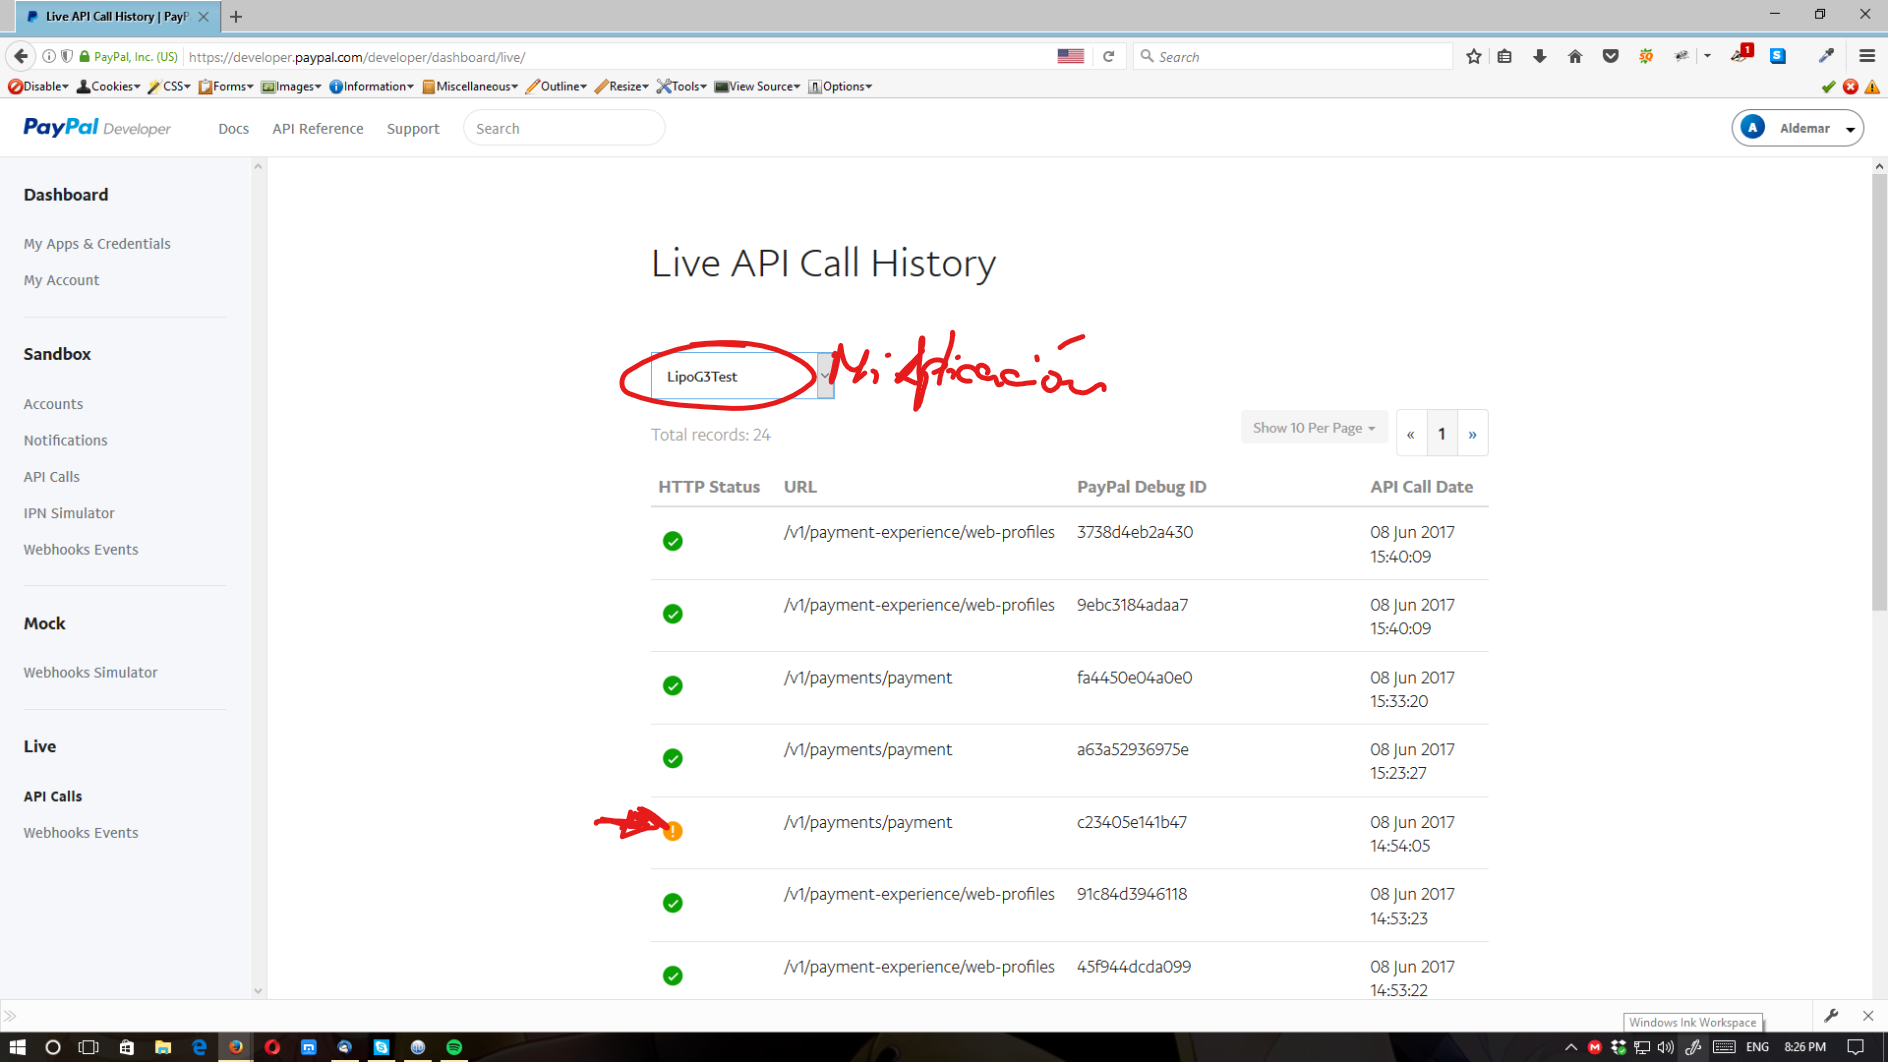This screenshot has height=1062, width=1888.
Task: Open the View Source toolbar menu
Action: (757, 87)
